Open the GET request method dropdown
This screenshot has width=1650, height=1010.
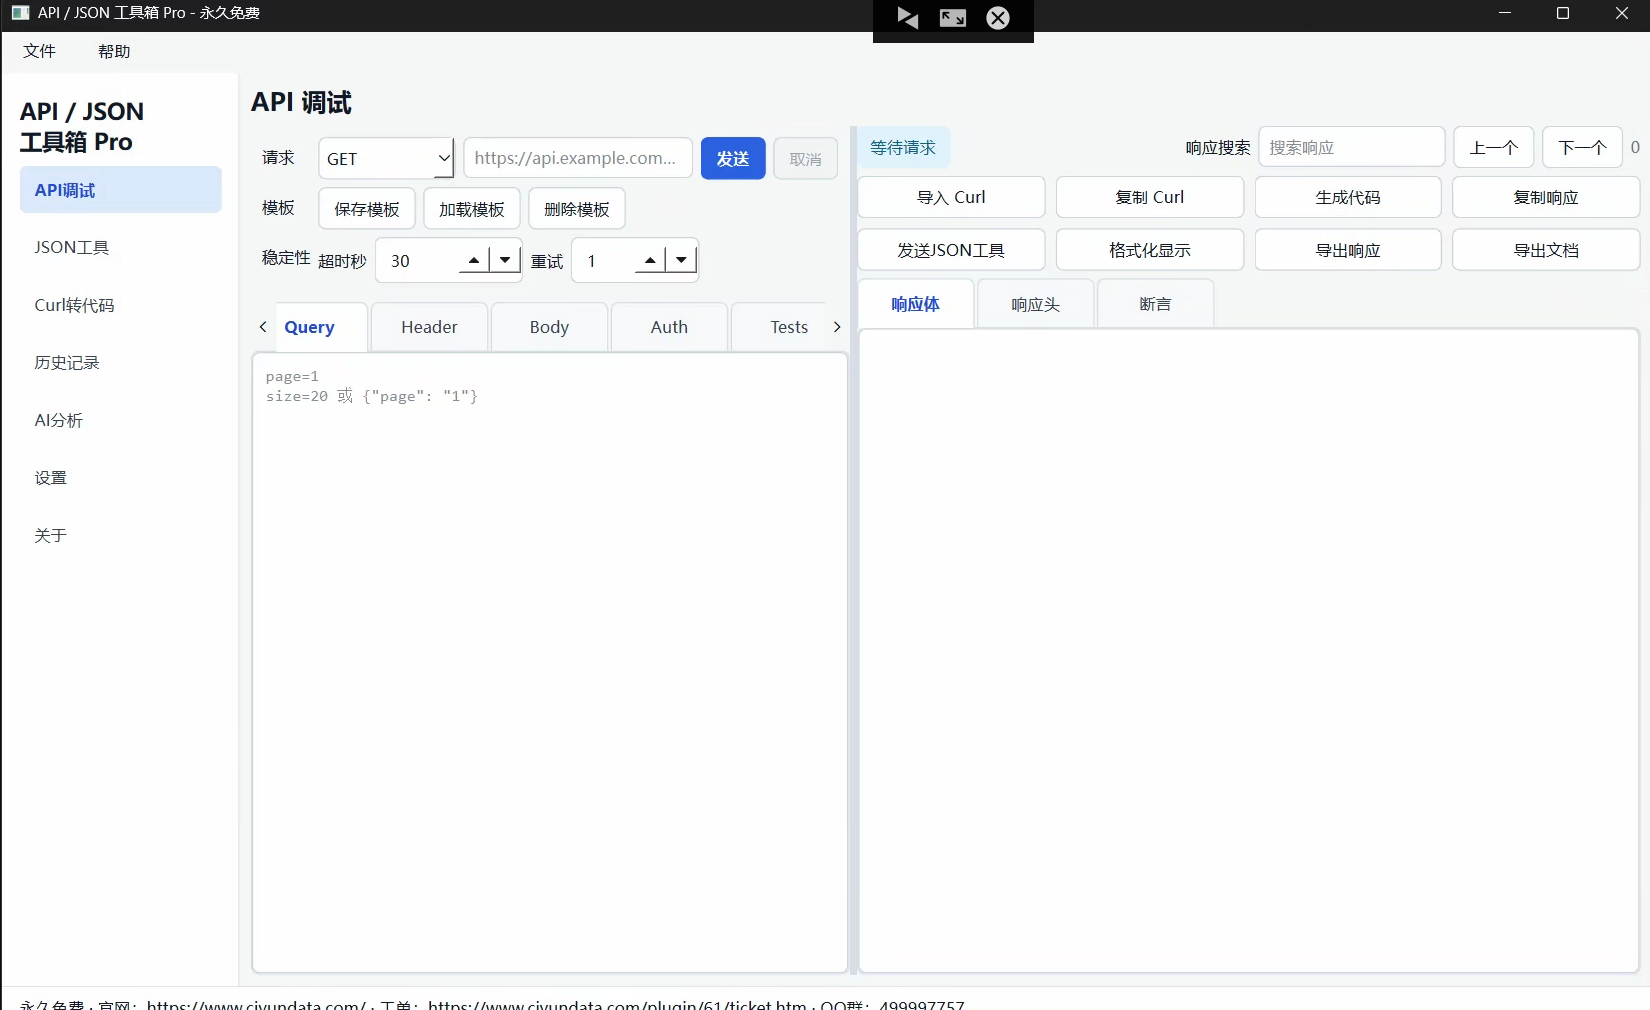click(x=386, y=158)
